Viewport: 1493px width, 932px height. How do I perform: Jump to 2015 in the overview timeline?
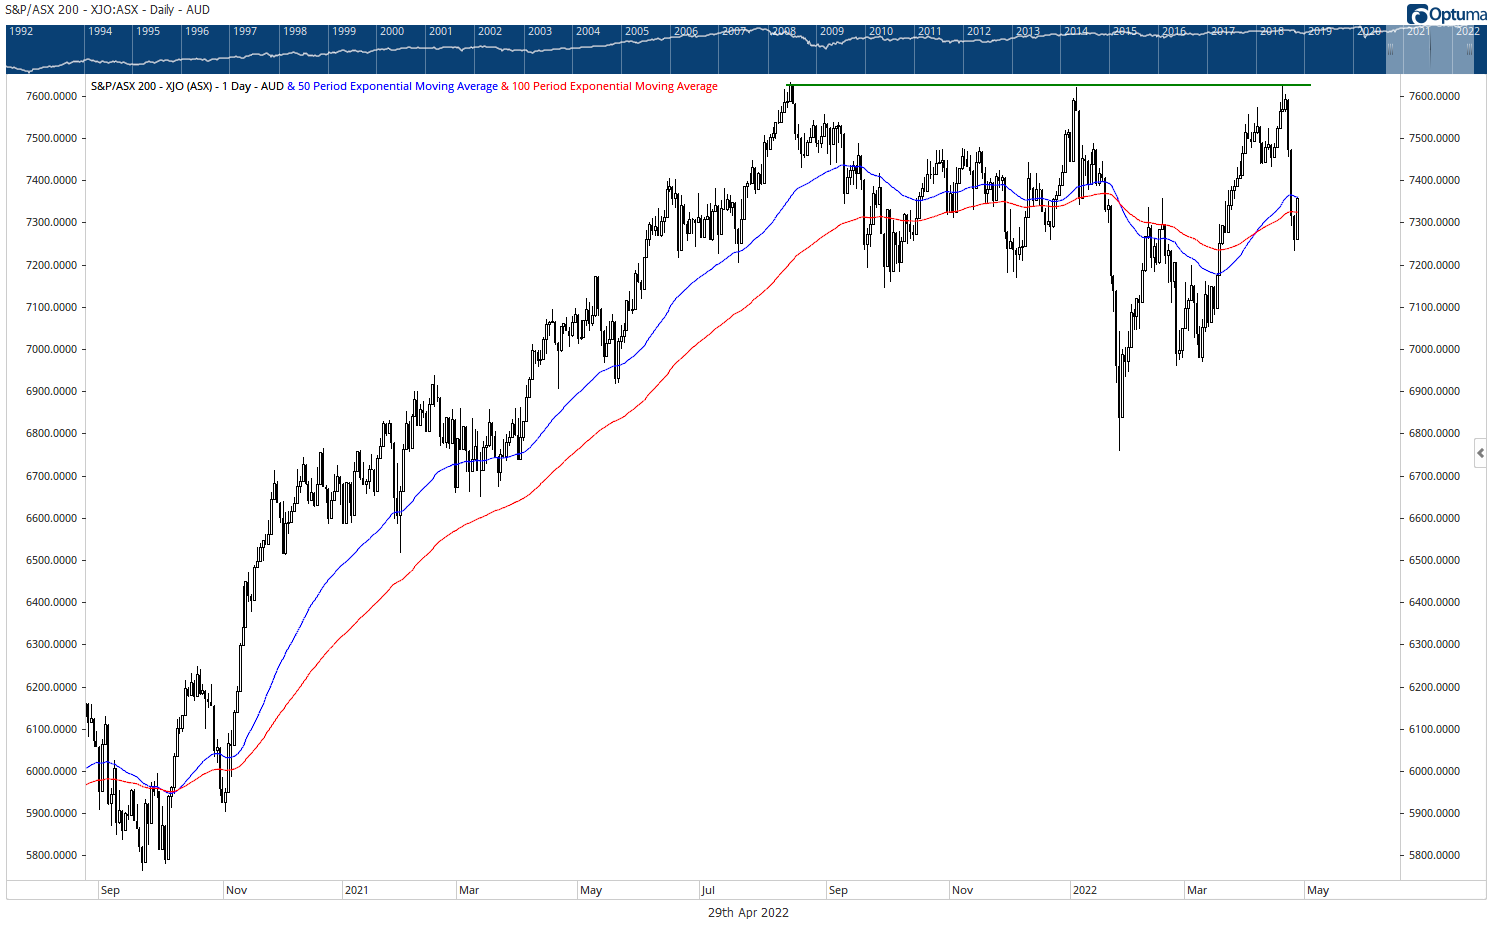click(x=1125, y=31)
